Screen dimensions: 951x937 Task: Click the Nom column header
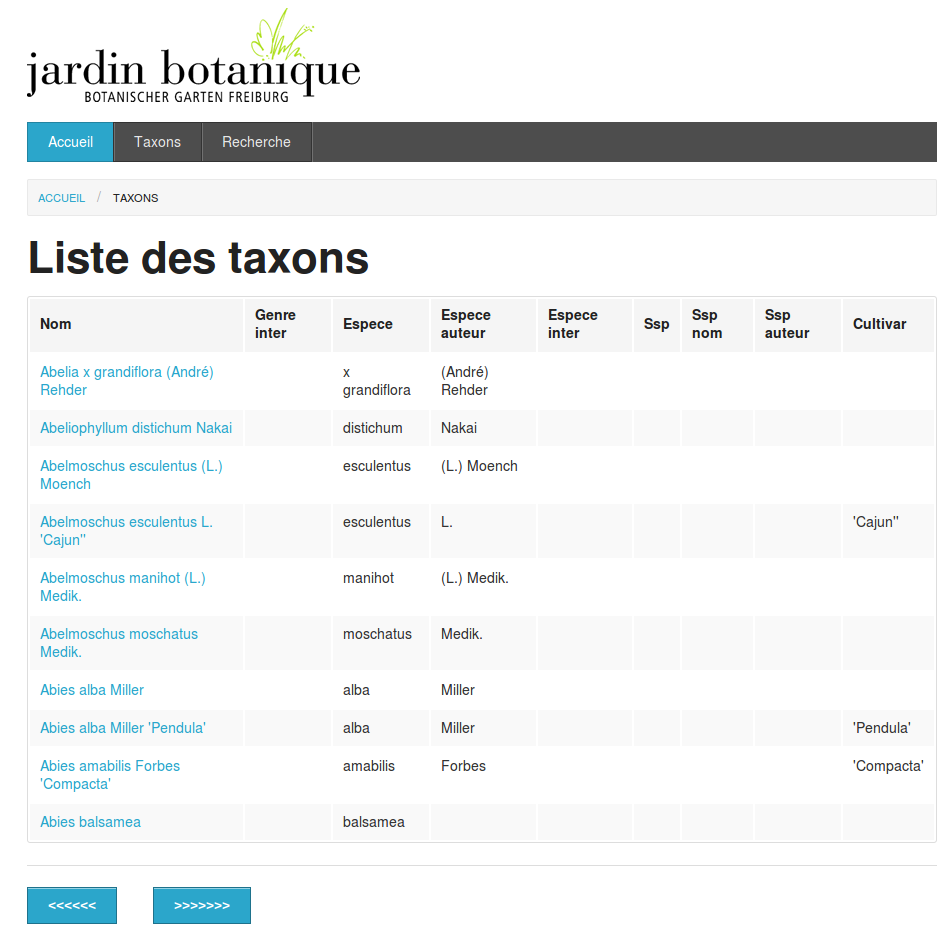(x=56, y=324)
